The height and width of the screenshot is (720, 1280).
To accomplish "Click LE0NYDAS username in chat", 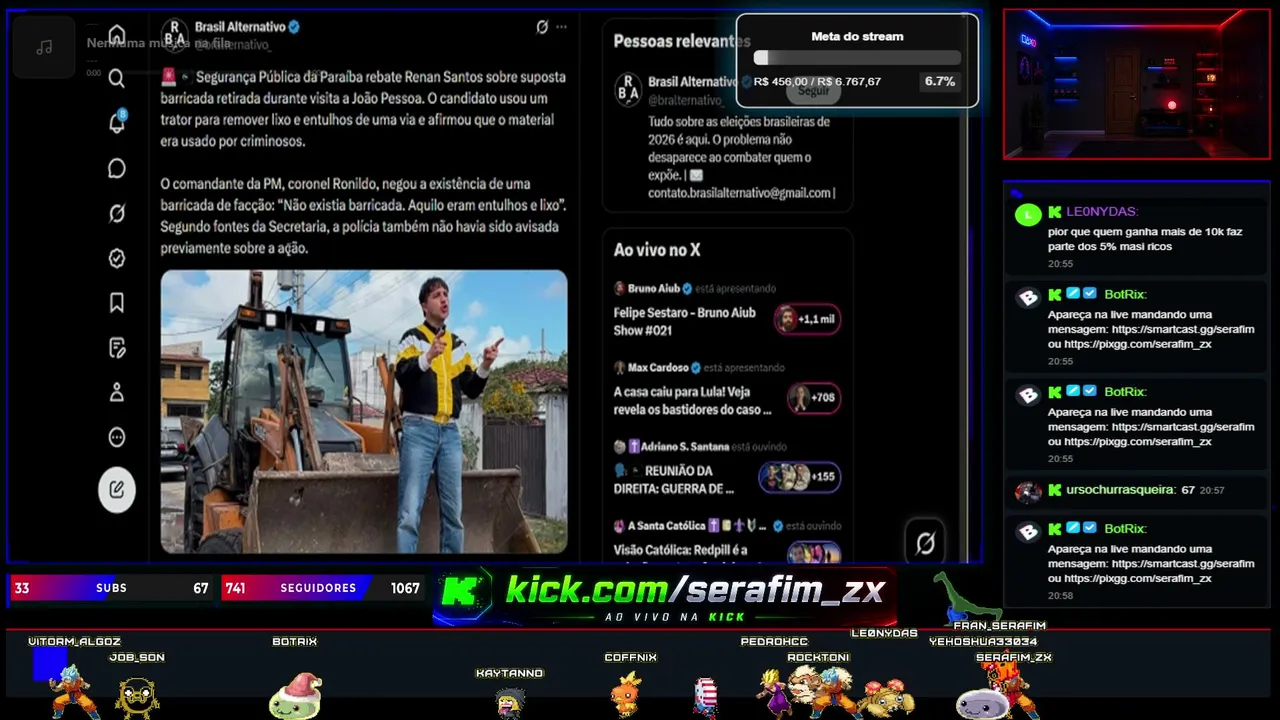I will [x=1102, y=212].
